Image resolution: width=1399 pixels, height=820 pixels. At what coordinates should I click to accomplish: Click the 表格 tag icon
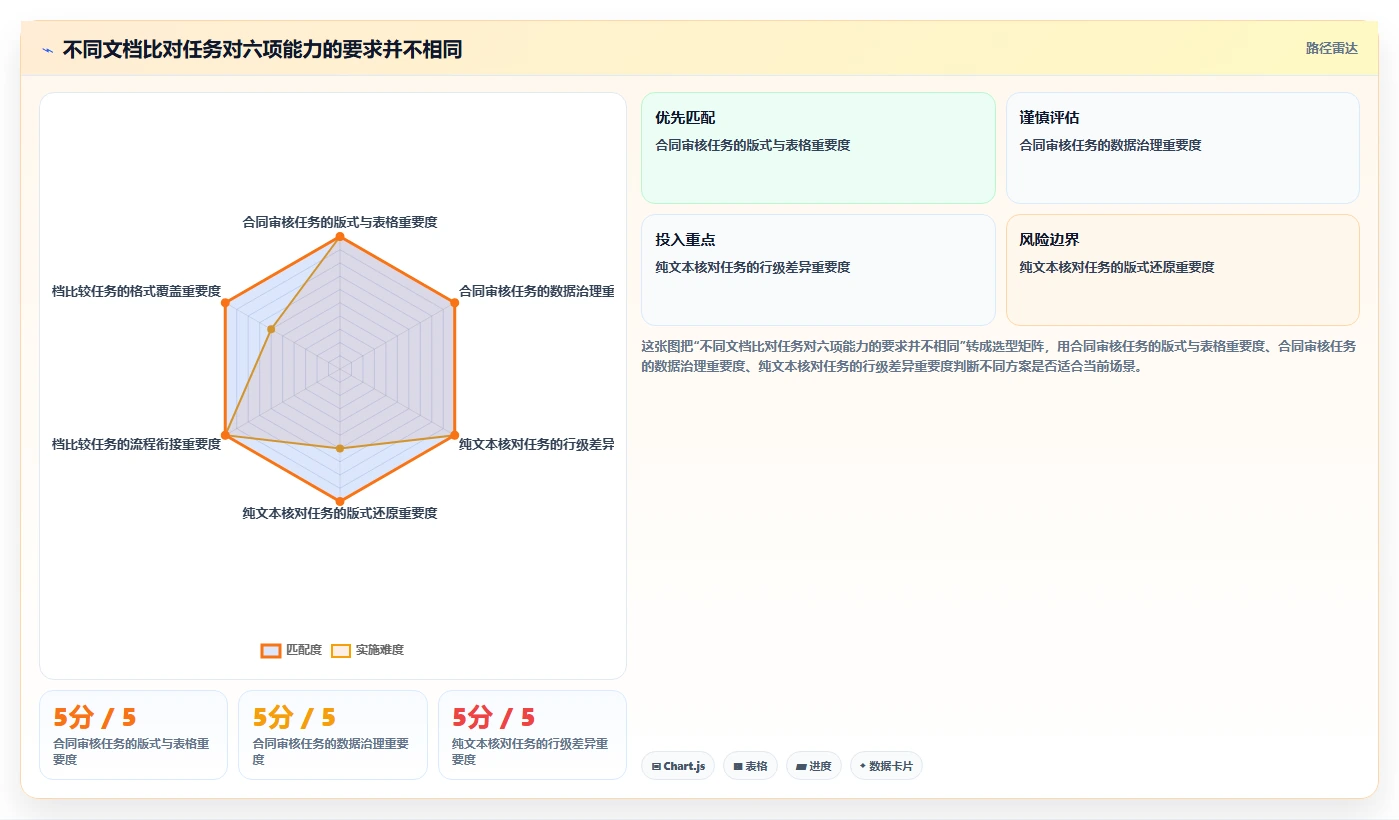738,766
